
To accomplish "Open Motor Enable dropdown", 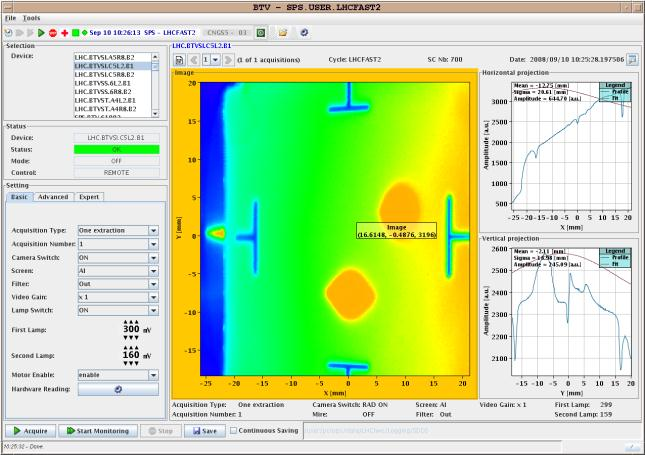I will [153, 375].
